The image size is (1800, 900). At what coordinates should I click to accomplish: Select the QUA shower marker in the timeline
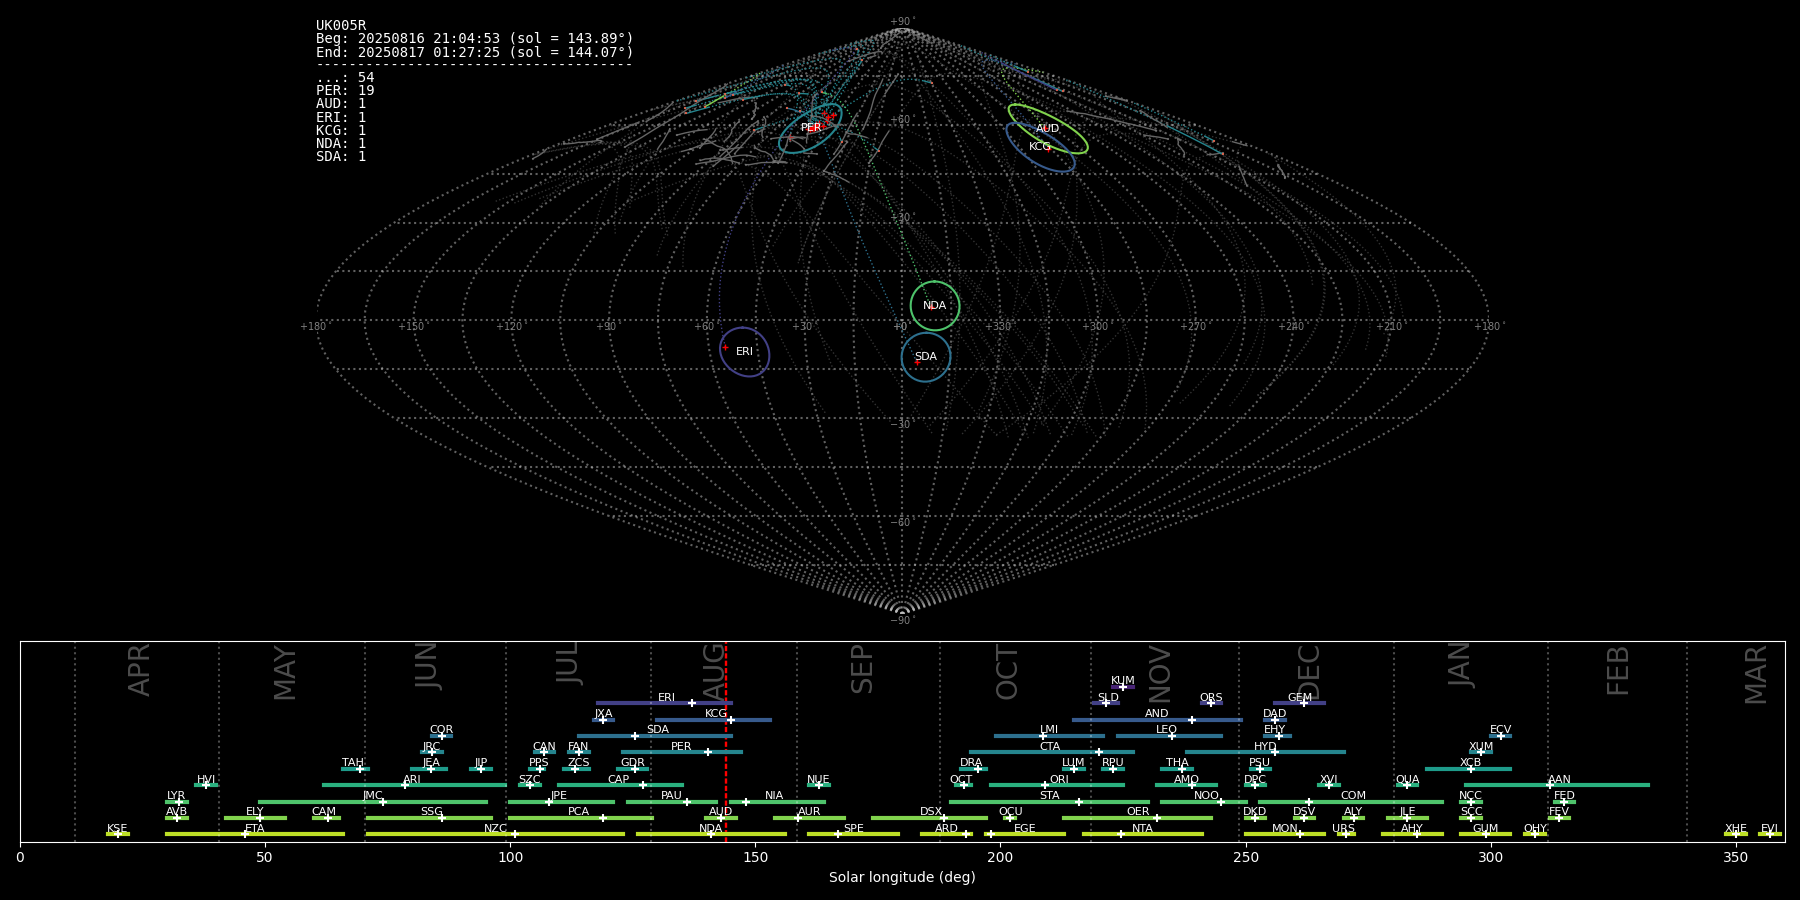1407,785
